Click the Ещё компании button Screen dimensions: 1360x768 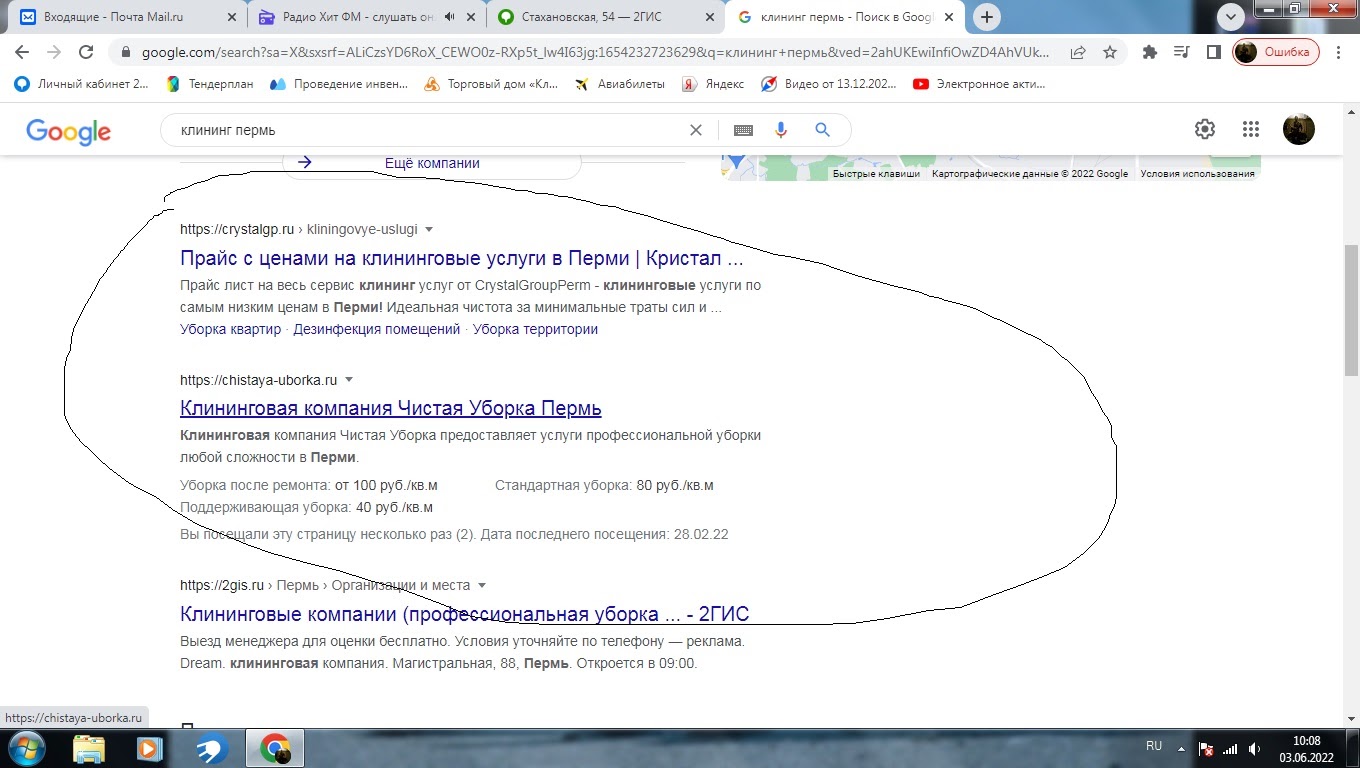pyautogui.click(x=432, y=163)
